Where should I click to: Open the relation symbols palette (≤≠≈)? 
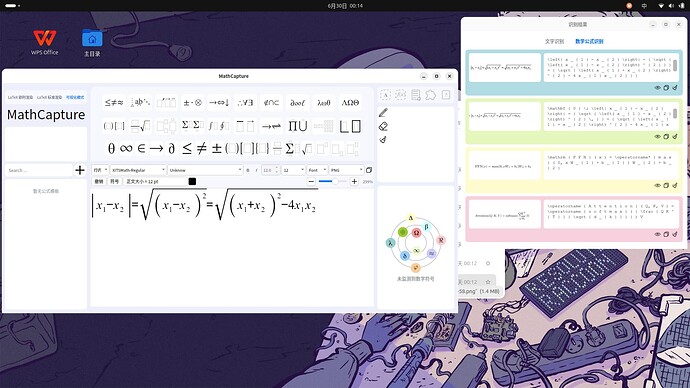pyautogui.click(x=114, y=102)
